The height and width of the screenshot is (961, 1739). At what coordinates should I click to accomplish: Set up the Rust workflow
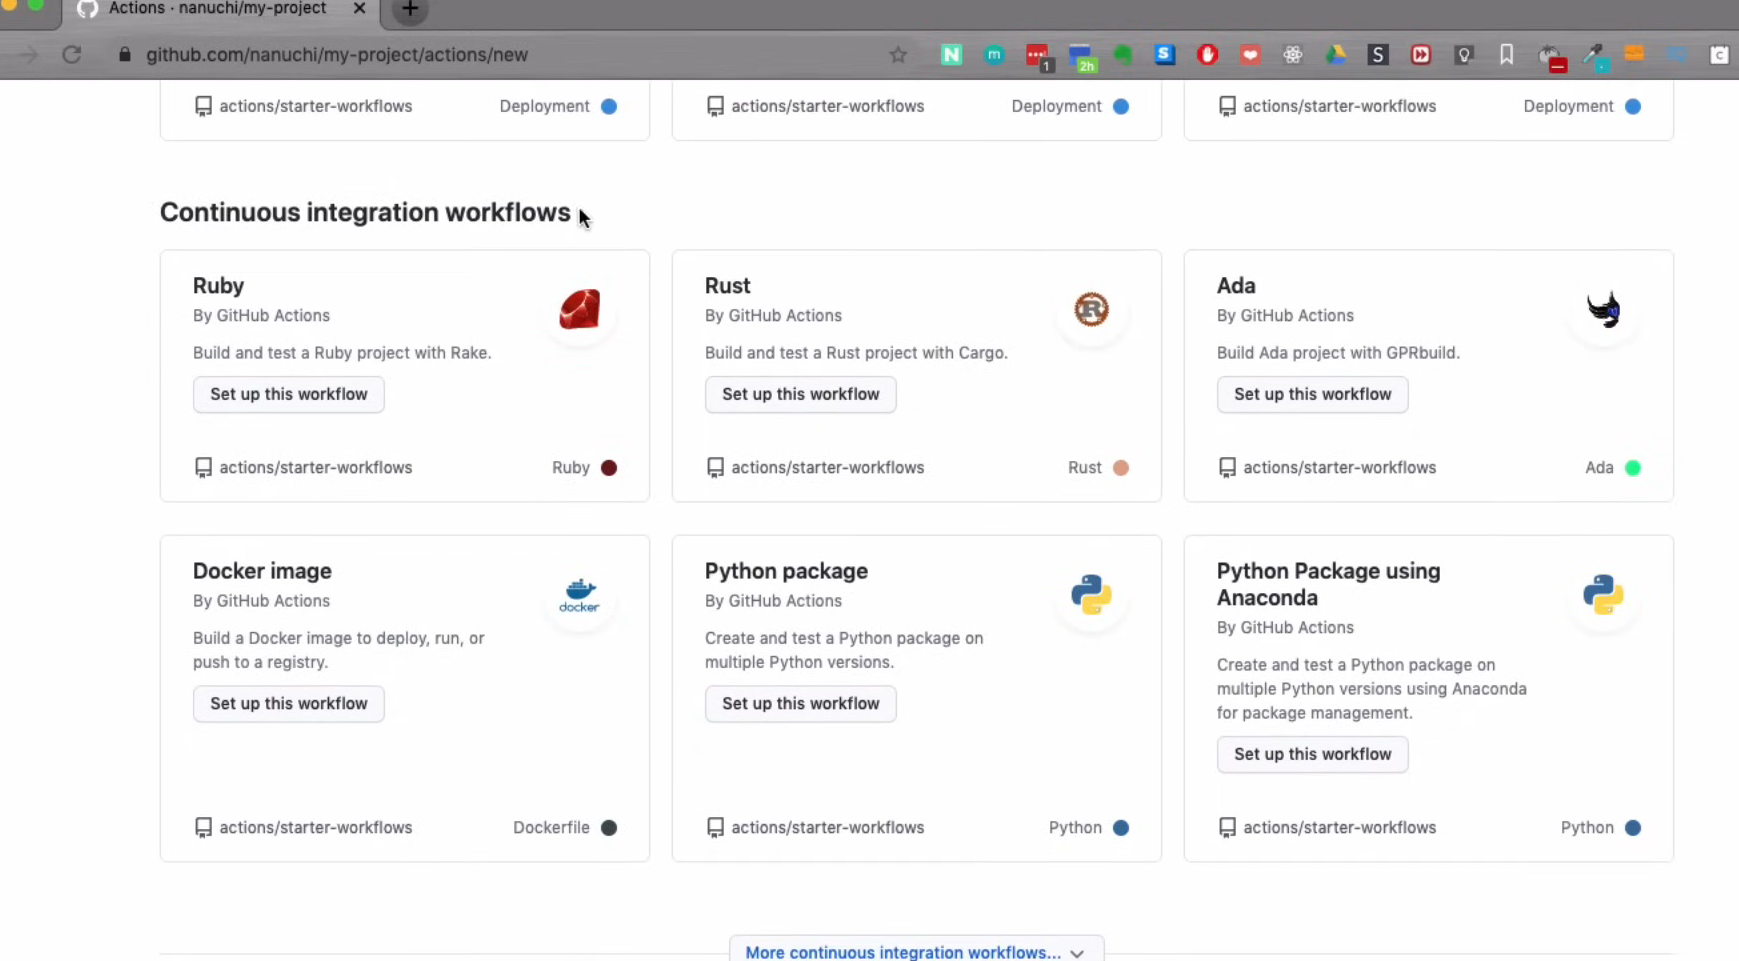click(800, 394)
